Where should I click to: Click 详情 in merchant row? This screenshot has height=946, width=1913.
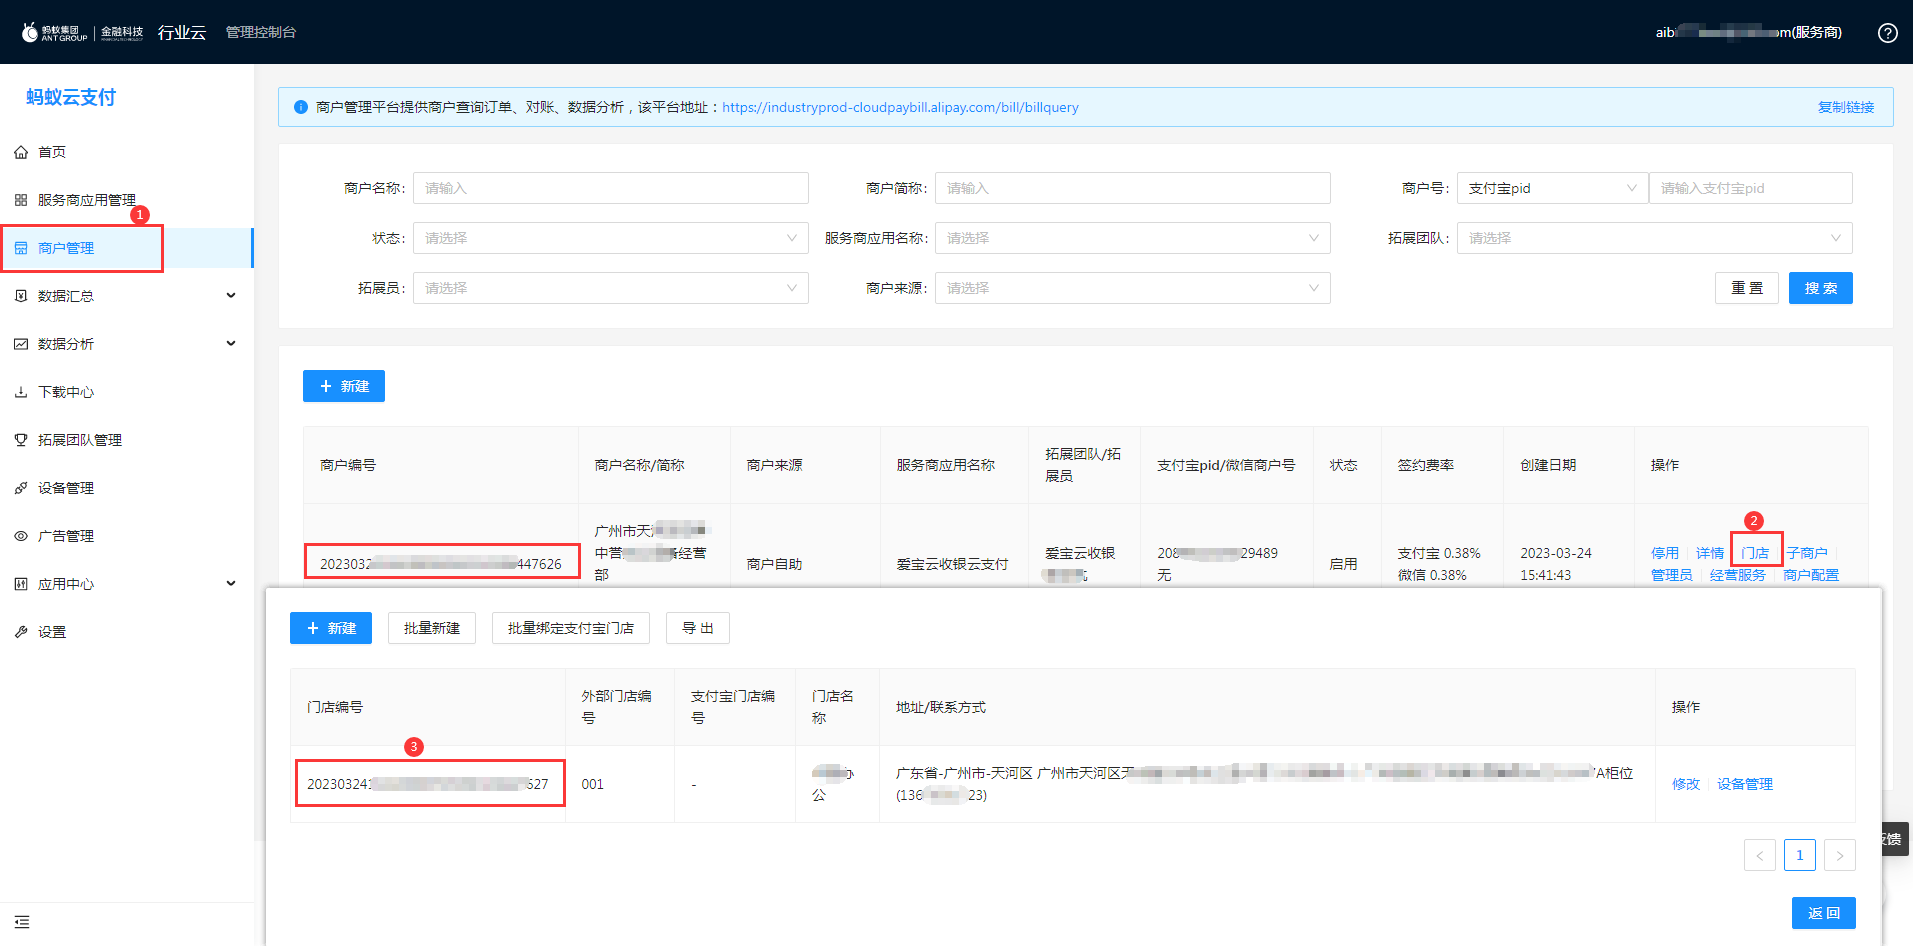coord(1710,553)
